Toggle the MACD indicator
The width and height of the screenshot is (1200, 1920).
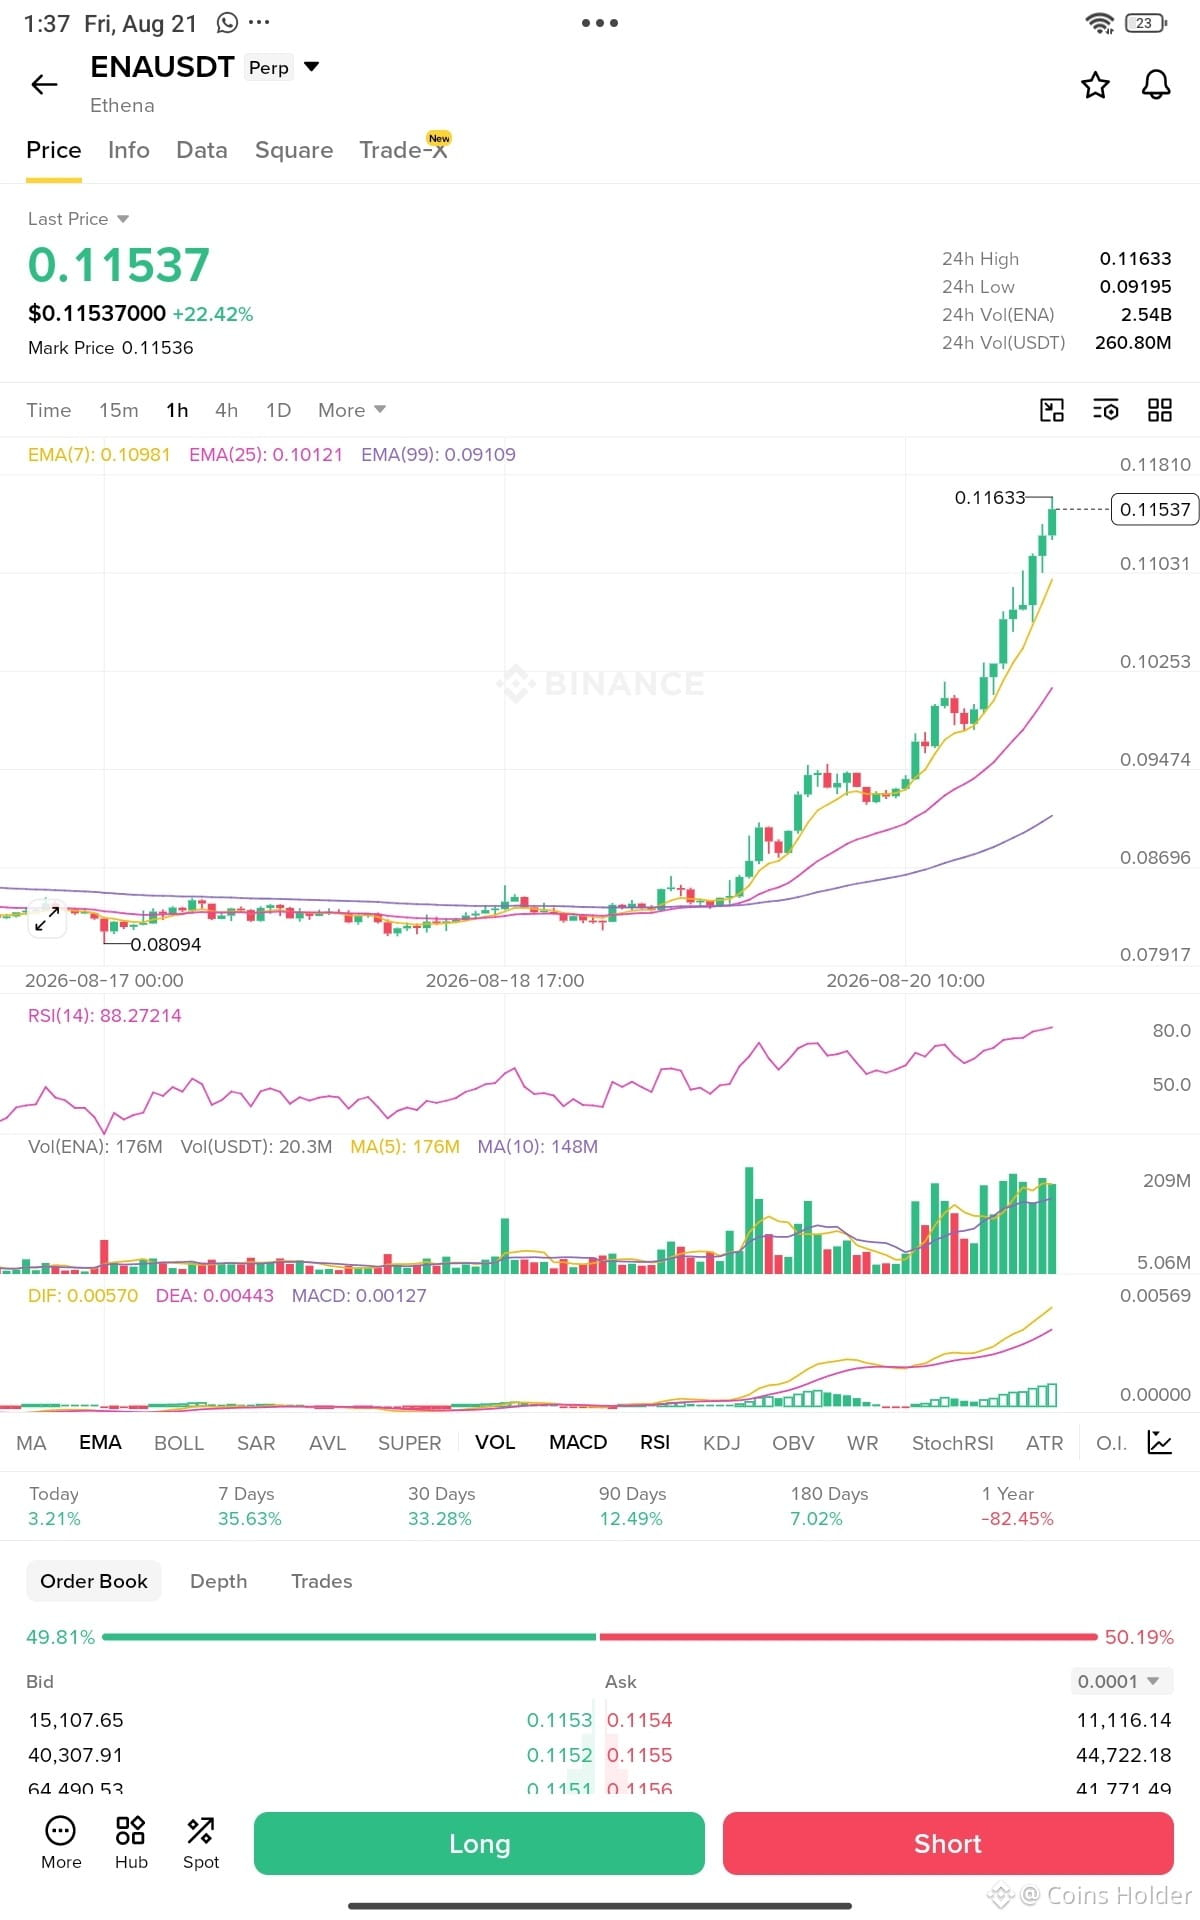point(578,1442)
